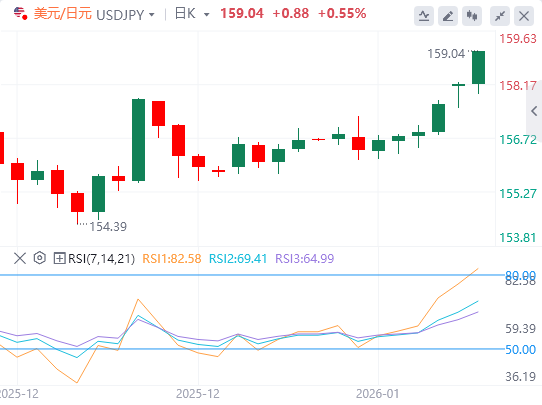Select the latest candlestick labeled 159.04

(478, 68)
